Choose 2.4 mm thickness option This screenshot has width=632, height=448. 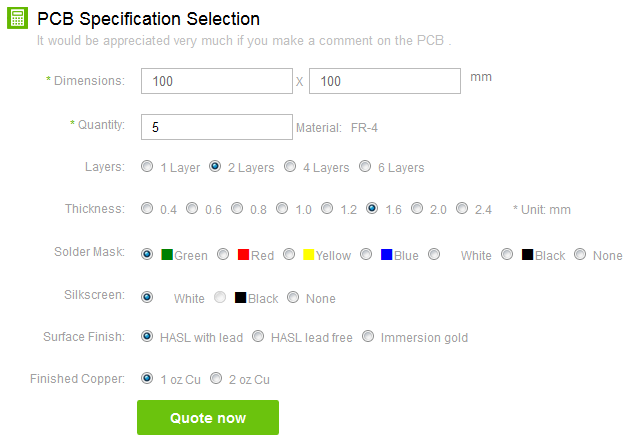462,209
